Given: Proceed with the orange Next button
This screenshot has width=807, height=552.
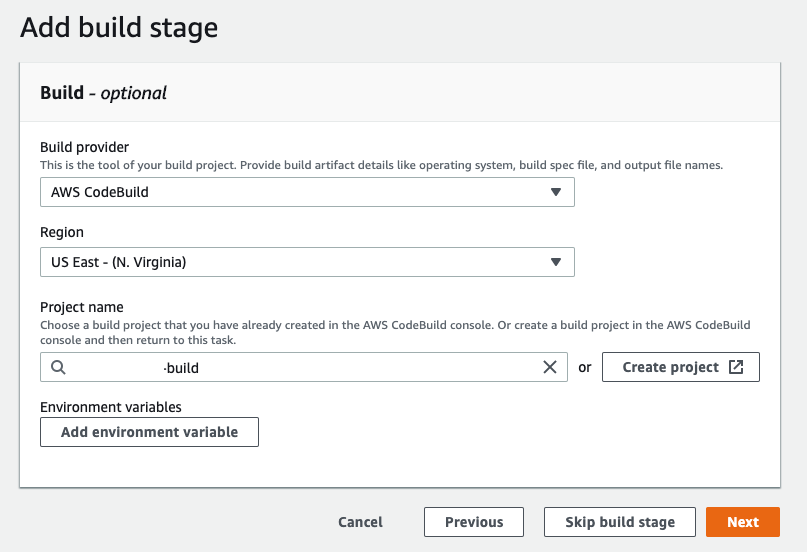Looking at the screenshot, I should click(x=742, y=522).
